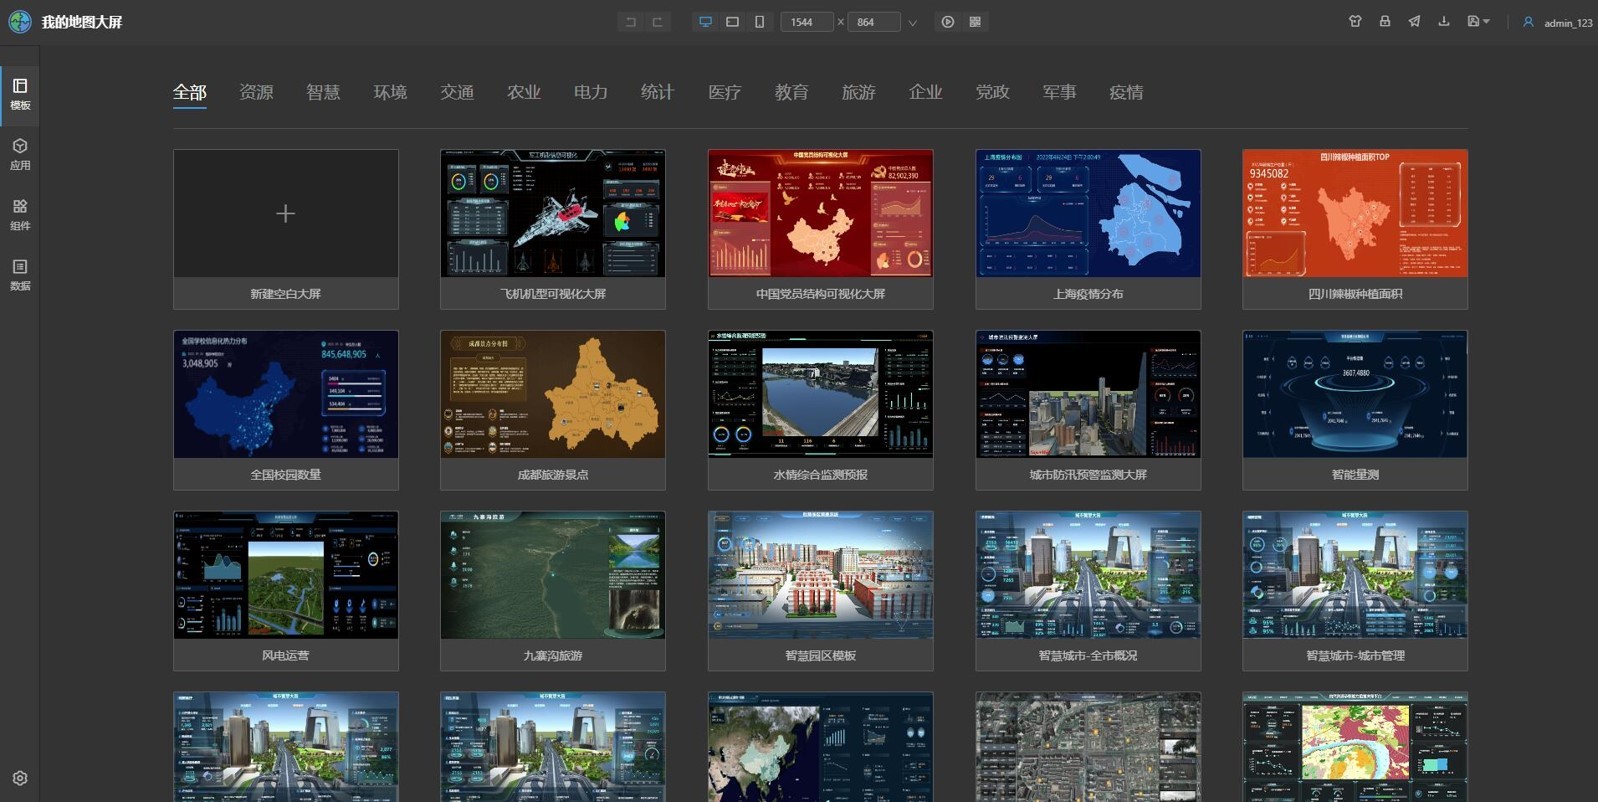Open the 应用 sidebar panel
Viewport: 1598px width, 802px height.
[20, 154]
